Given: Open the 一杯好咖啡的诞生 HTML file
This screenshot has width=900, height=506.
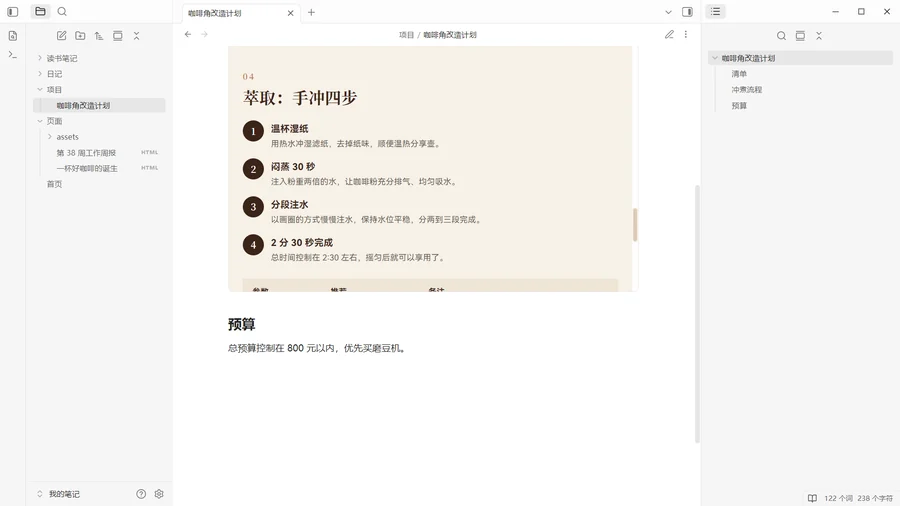Looking at the screenshot, I should pos(99,168).
